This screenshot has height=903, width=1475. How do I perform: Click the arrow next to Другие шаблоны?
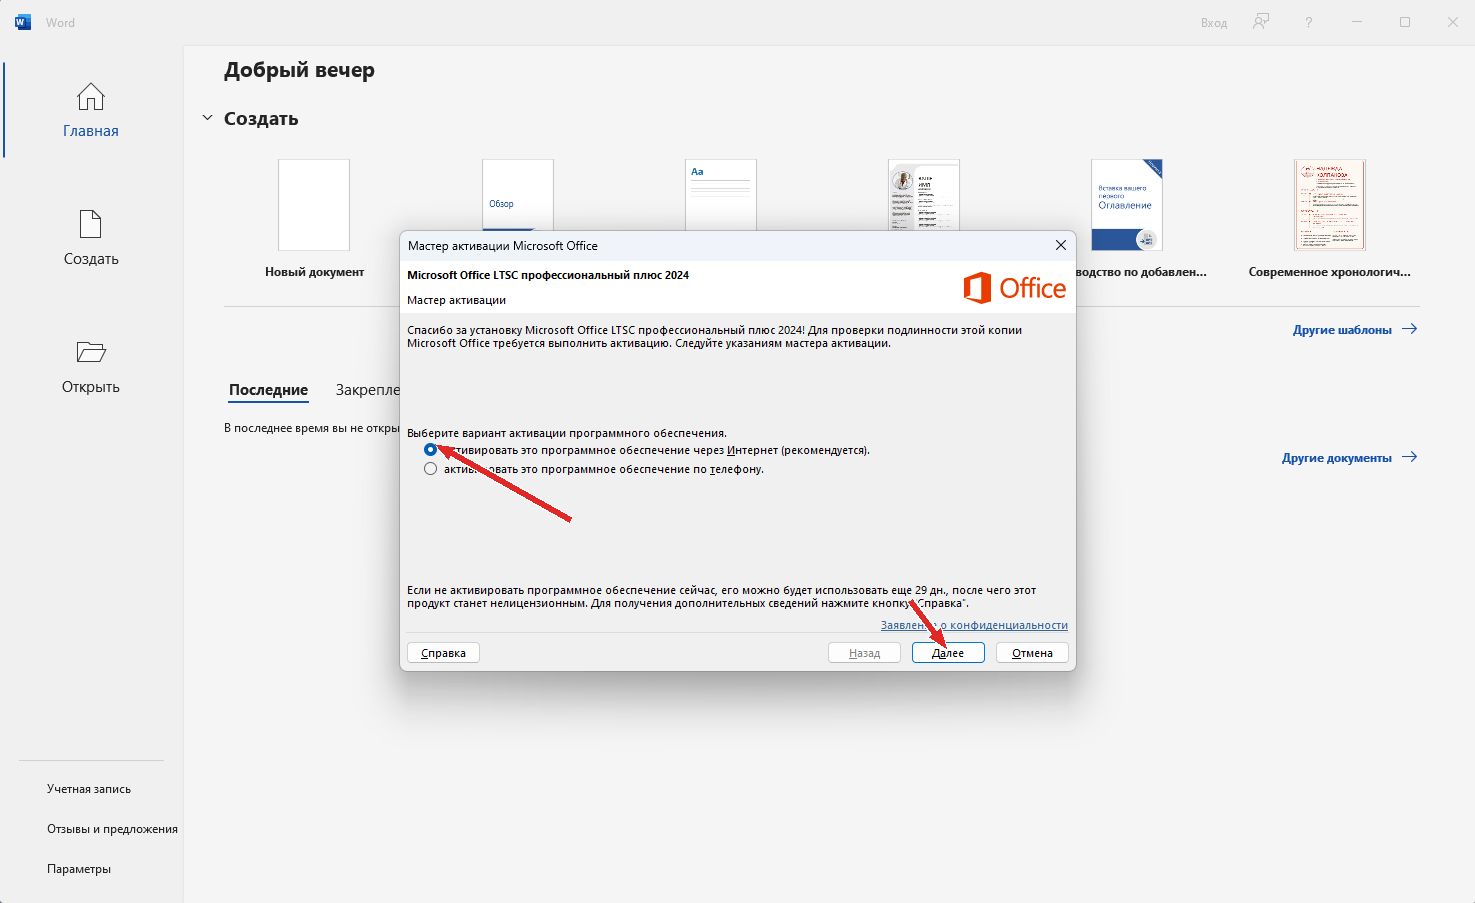[1409, 329]
